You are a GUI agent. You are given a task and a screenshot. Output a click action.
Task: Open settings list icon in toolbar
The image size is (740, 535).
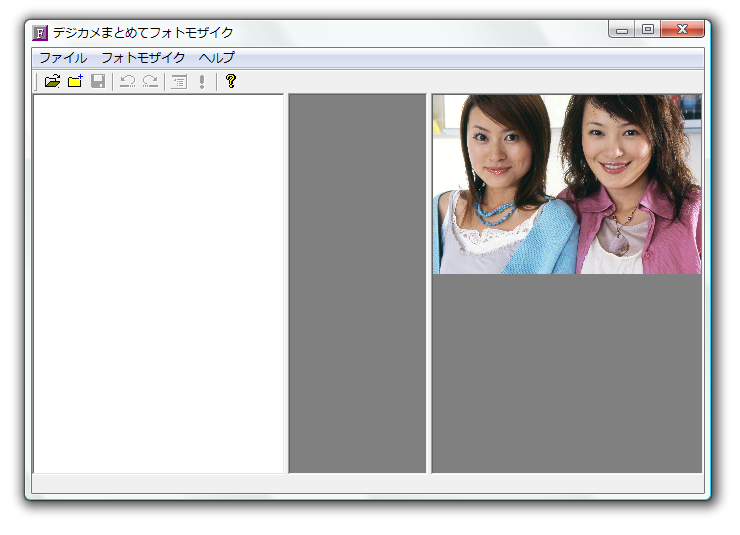(179, 82)
